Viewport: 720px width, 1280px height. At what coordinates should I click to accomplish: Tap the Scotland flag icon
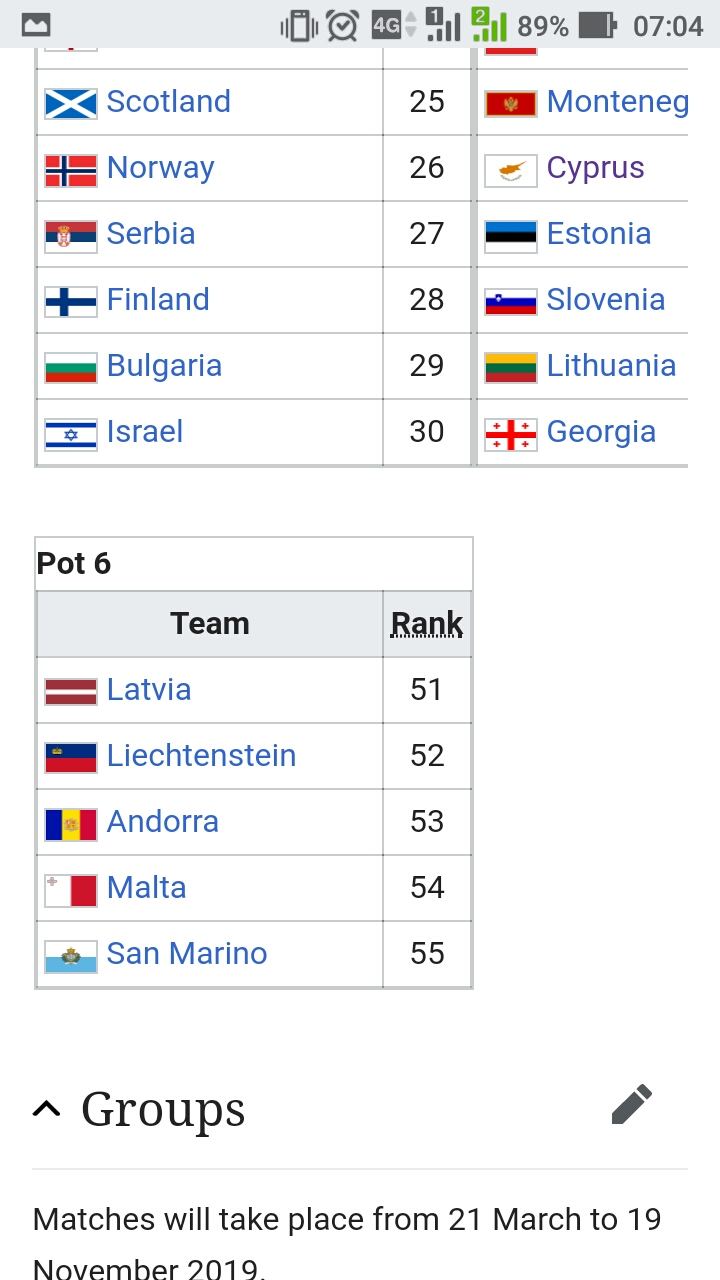click(x=71, y=103)
